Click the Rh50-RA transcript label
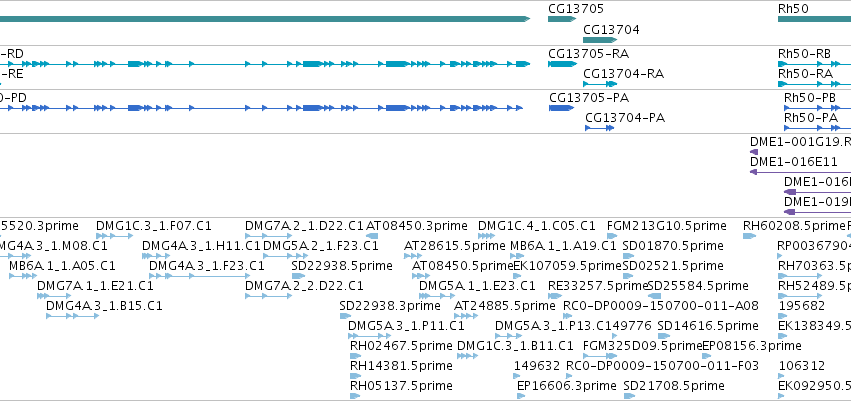 [x=805, y=73]
